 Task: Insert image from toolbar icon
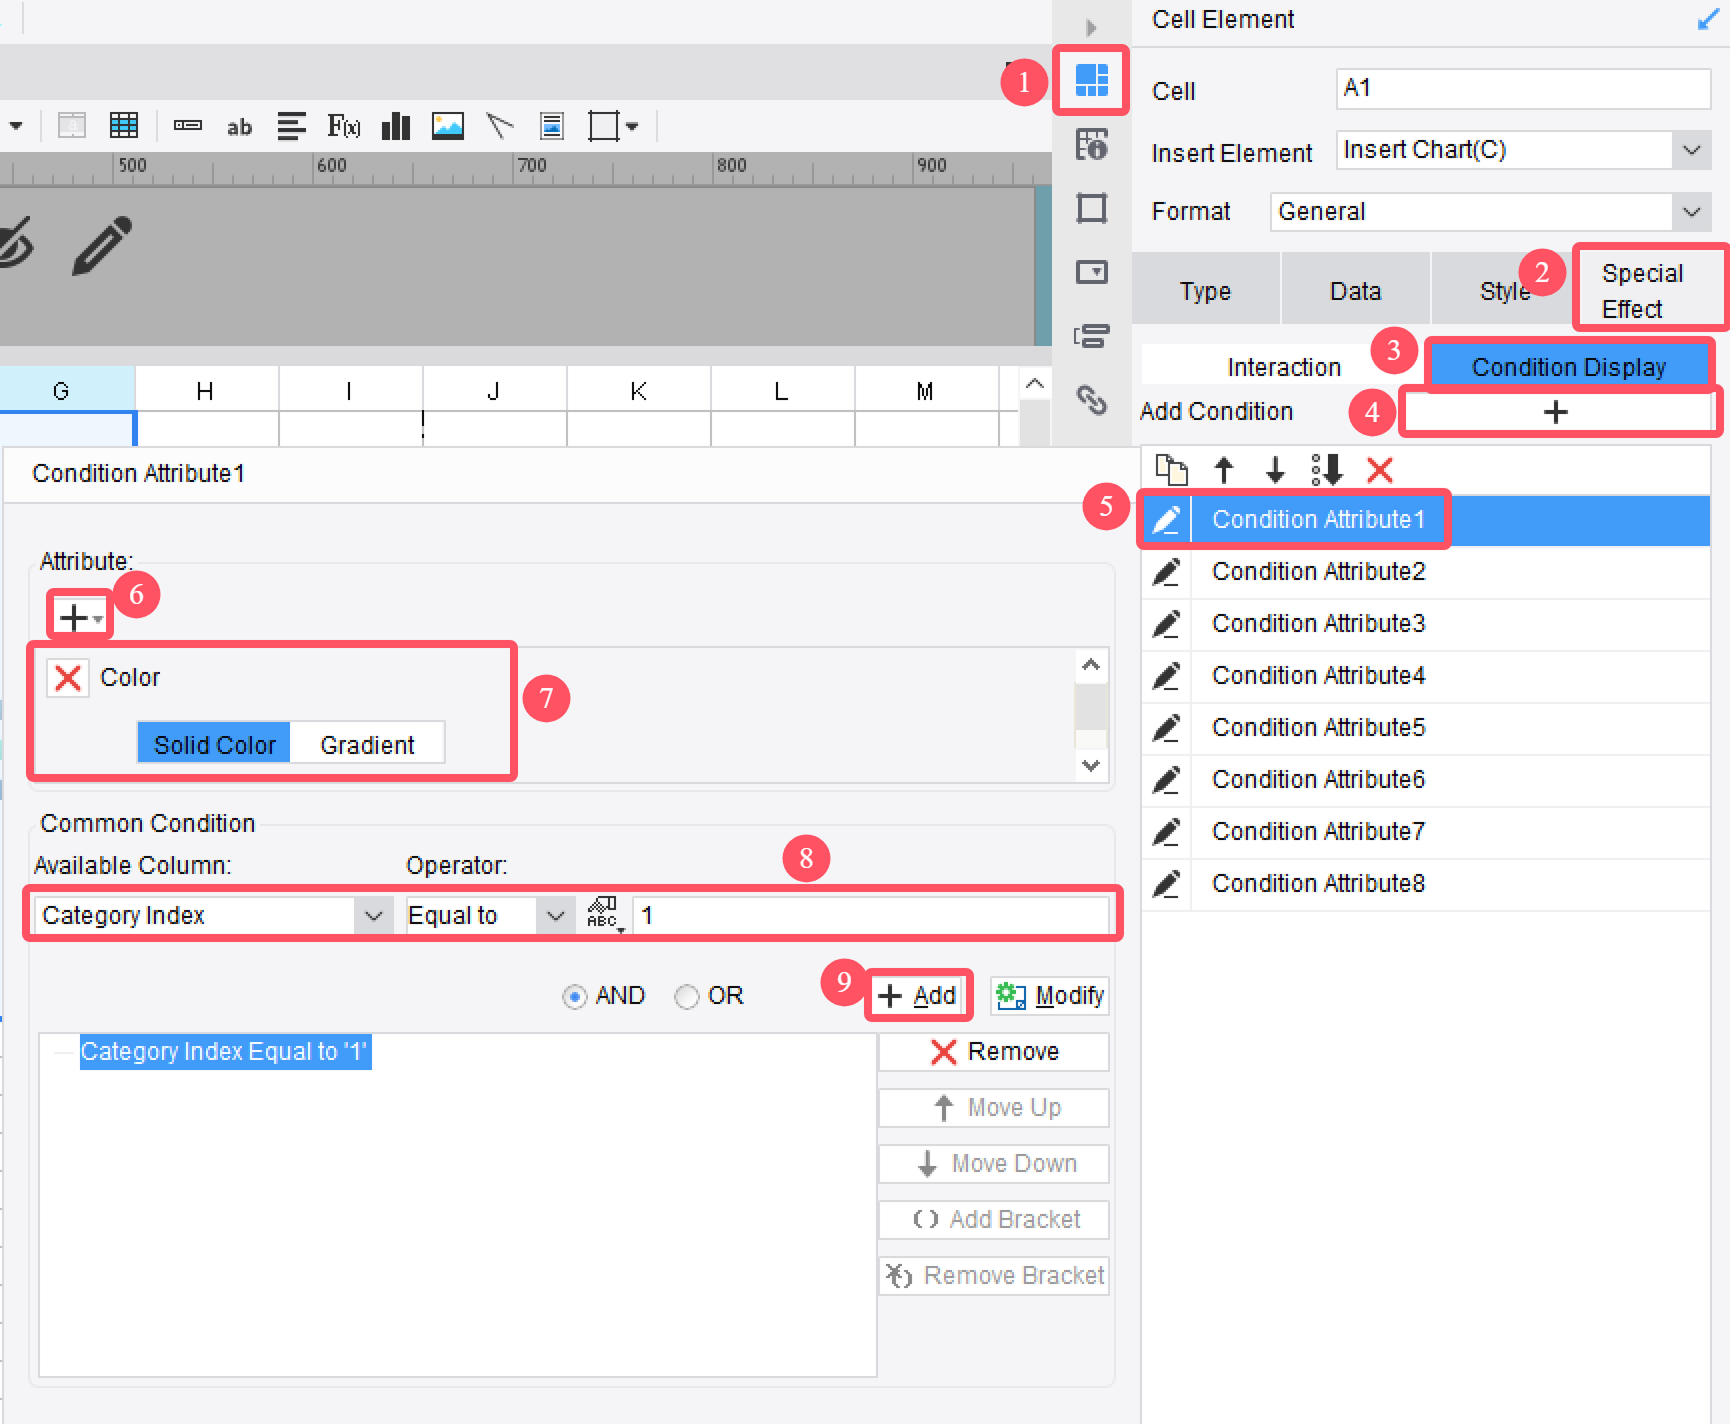pos(448,126)
